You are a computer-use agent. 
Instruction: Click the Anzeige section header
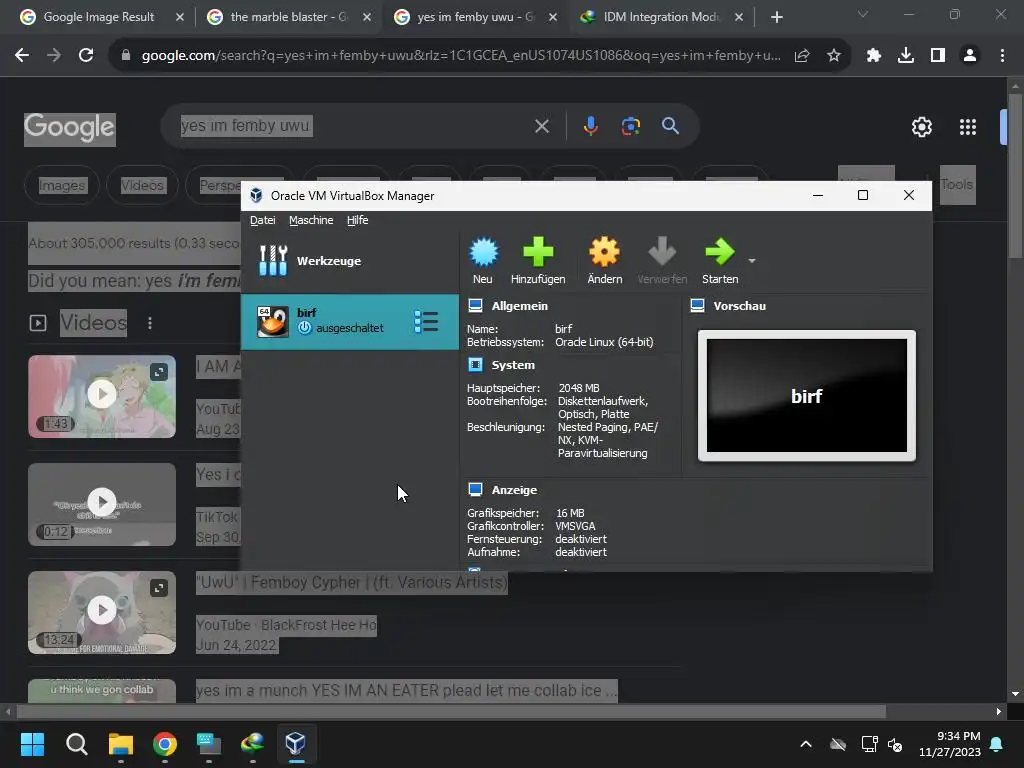514,490
